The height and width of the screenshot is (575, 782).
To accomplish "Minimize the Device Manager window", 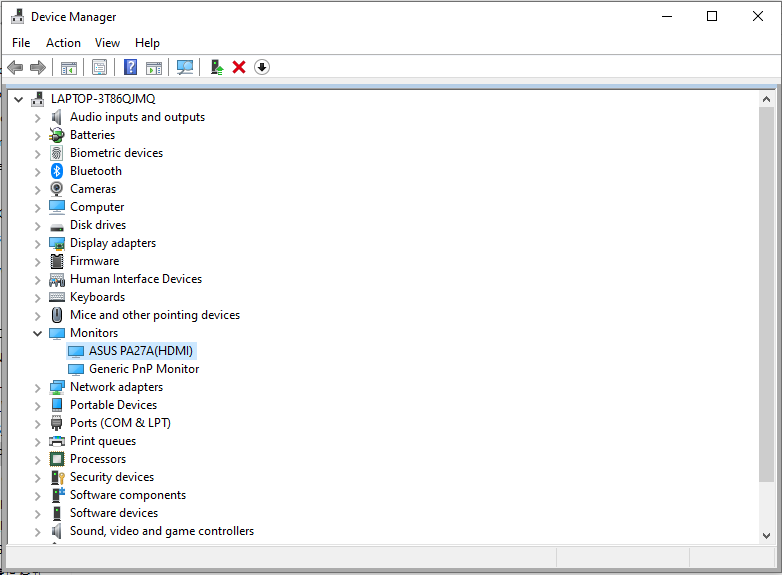I will pos(667,16).
